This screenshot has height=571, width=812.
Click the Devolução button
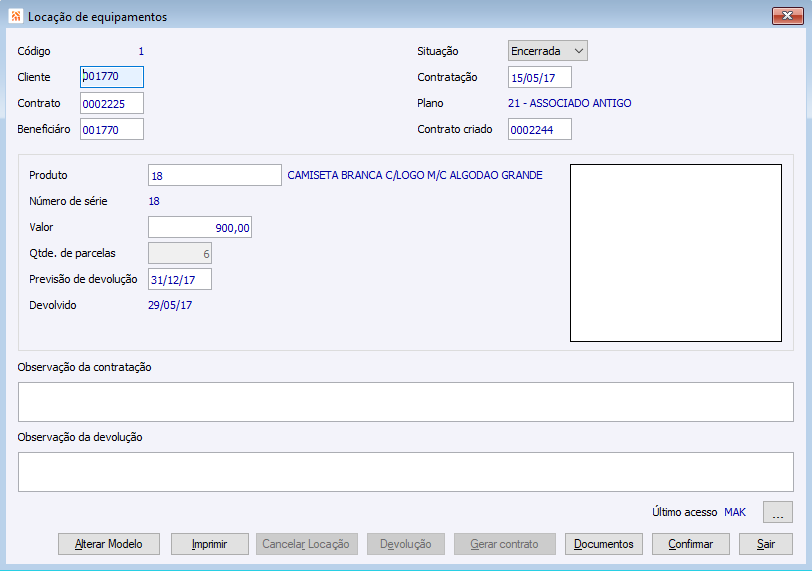(406, 544)
